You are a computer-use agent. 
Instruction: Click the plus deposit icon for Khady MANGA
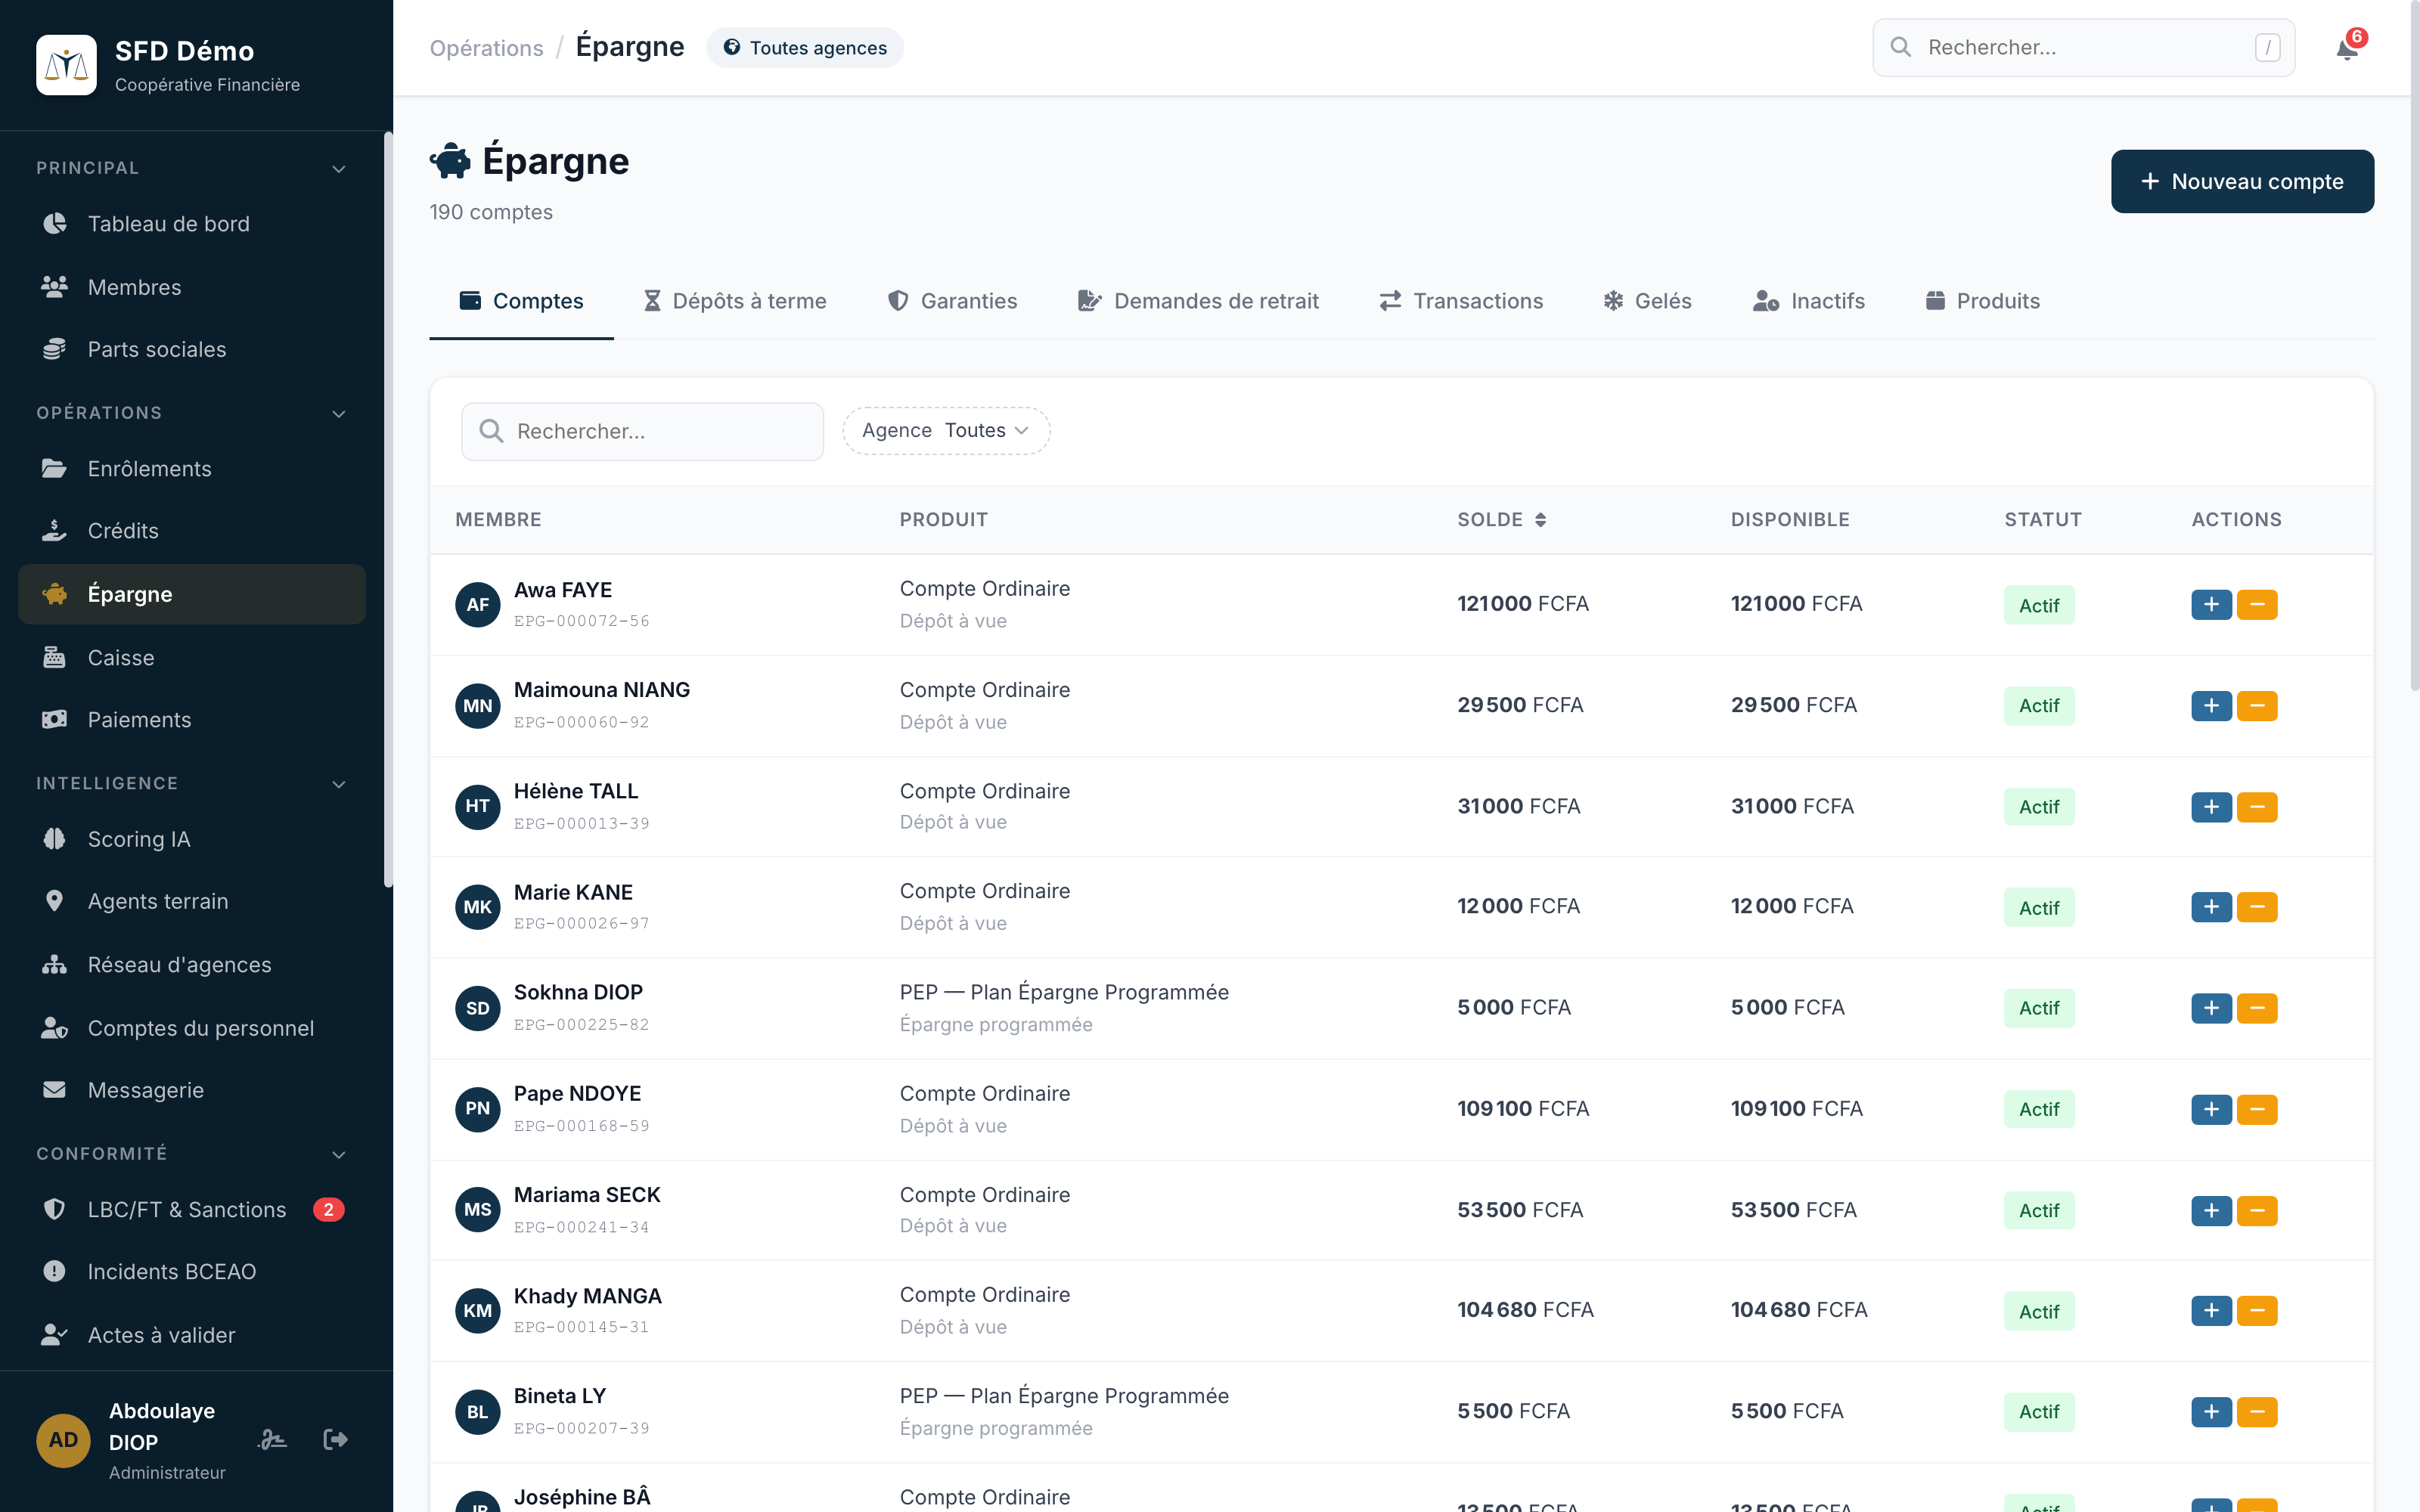point(2211,1310)
